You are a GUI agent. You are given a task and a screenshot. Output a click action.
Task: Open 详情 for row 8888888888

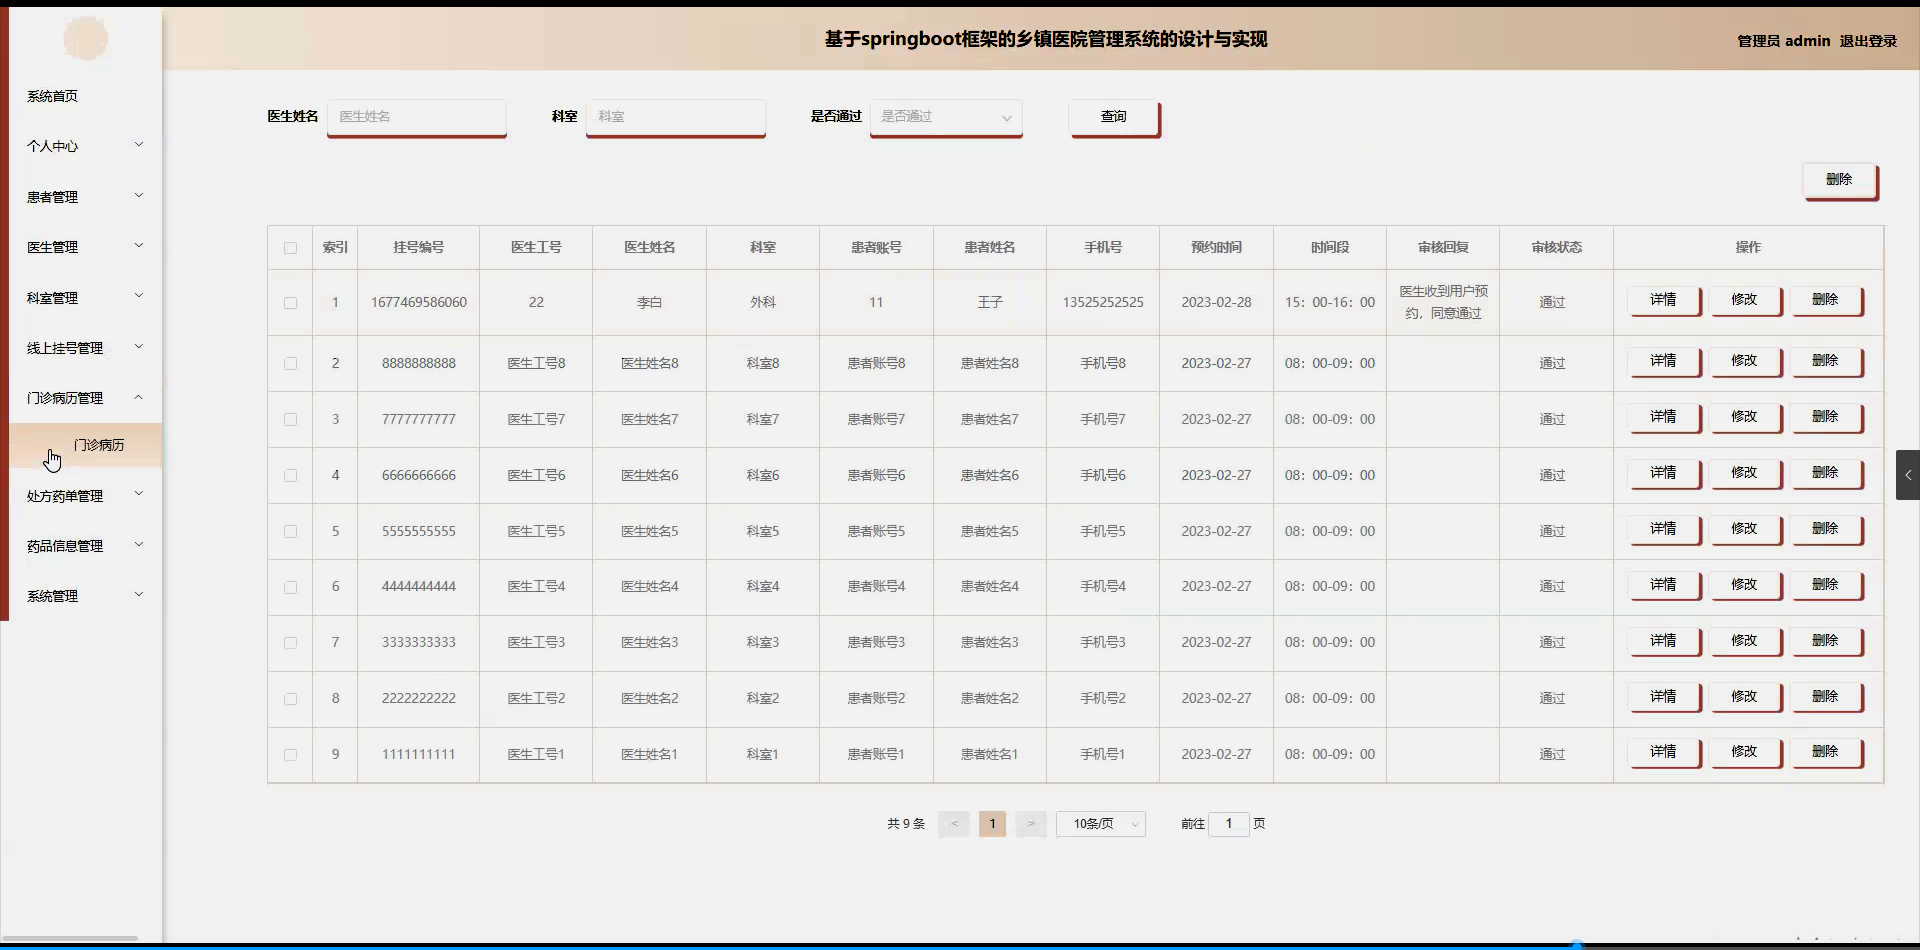[1664, 361]
